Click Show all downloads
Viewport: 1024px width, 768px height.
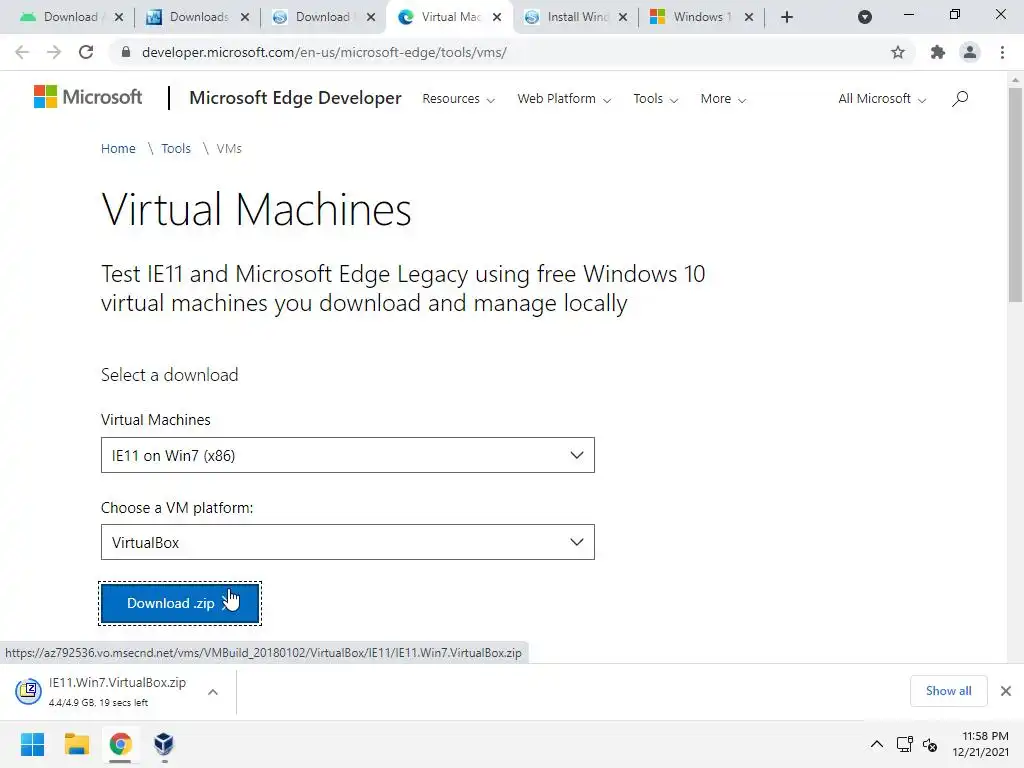coord(948,691)
